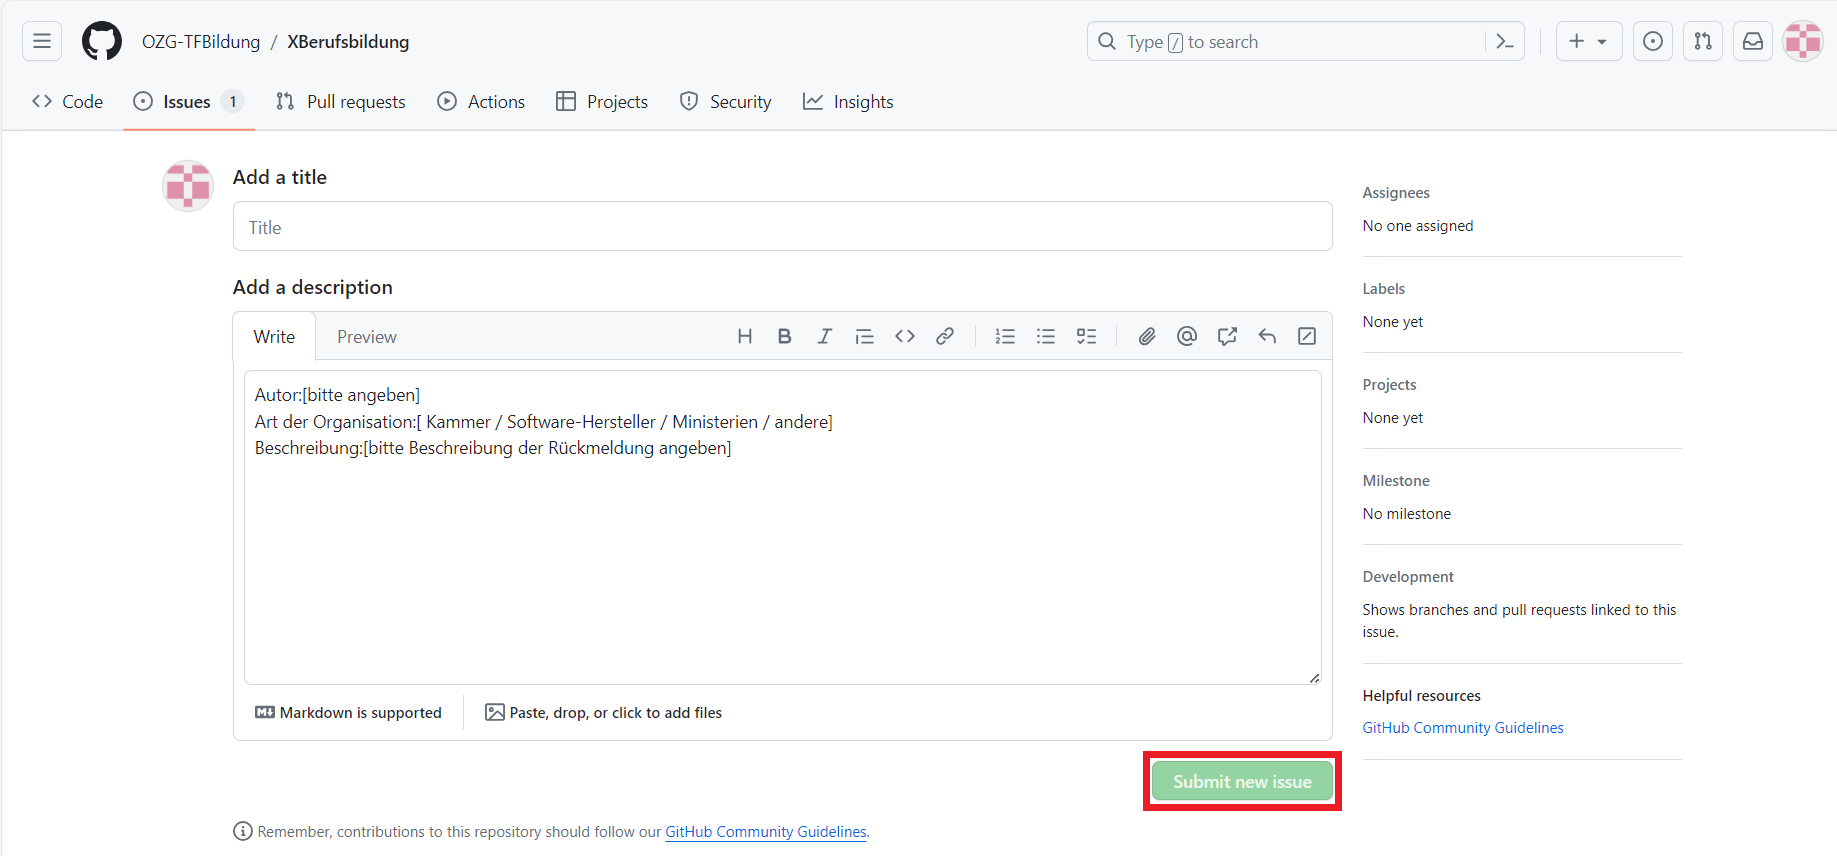Attach files using paperclip icon
This screenshot has height=856, width=1837.
(1147, 336)
